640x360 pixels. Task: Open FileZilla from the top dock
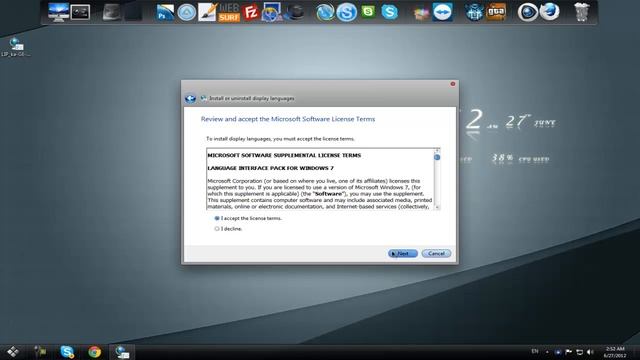251,13
